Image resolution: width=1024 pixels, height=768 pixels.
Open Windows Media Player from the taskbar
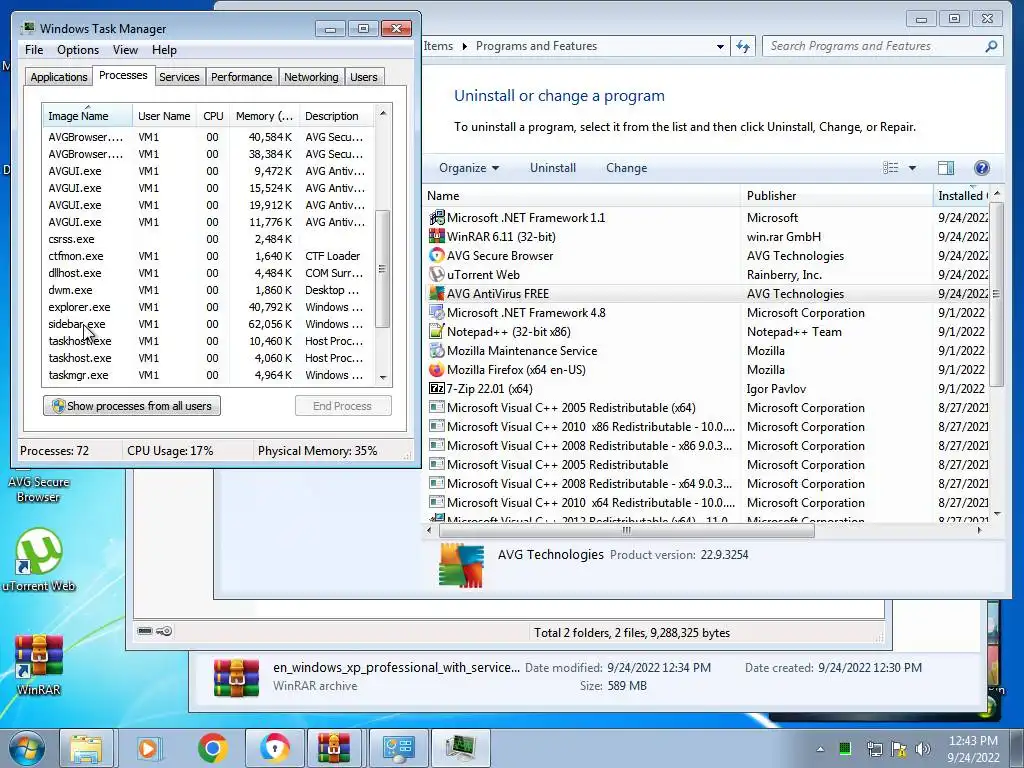point(148,748)
